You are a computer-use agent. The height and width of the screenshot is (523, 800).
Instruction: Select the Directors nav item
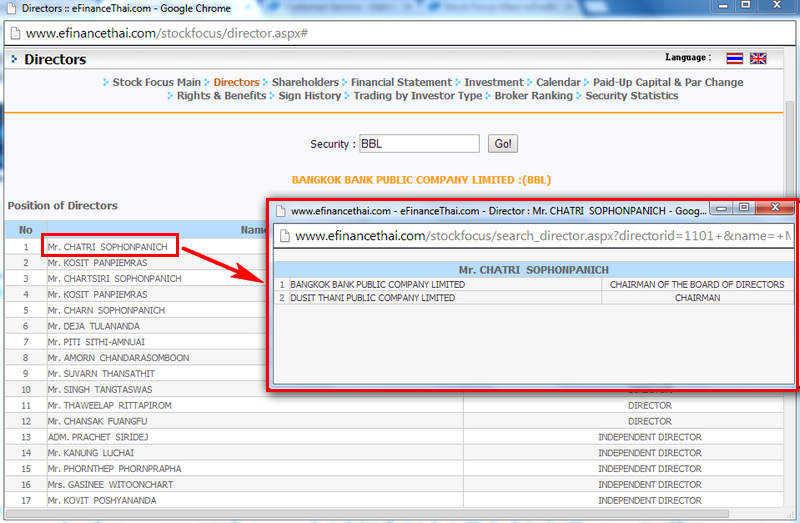pyautogui.click(x=236, y=82)
